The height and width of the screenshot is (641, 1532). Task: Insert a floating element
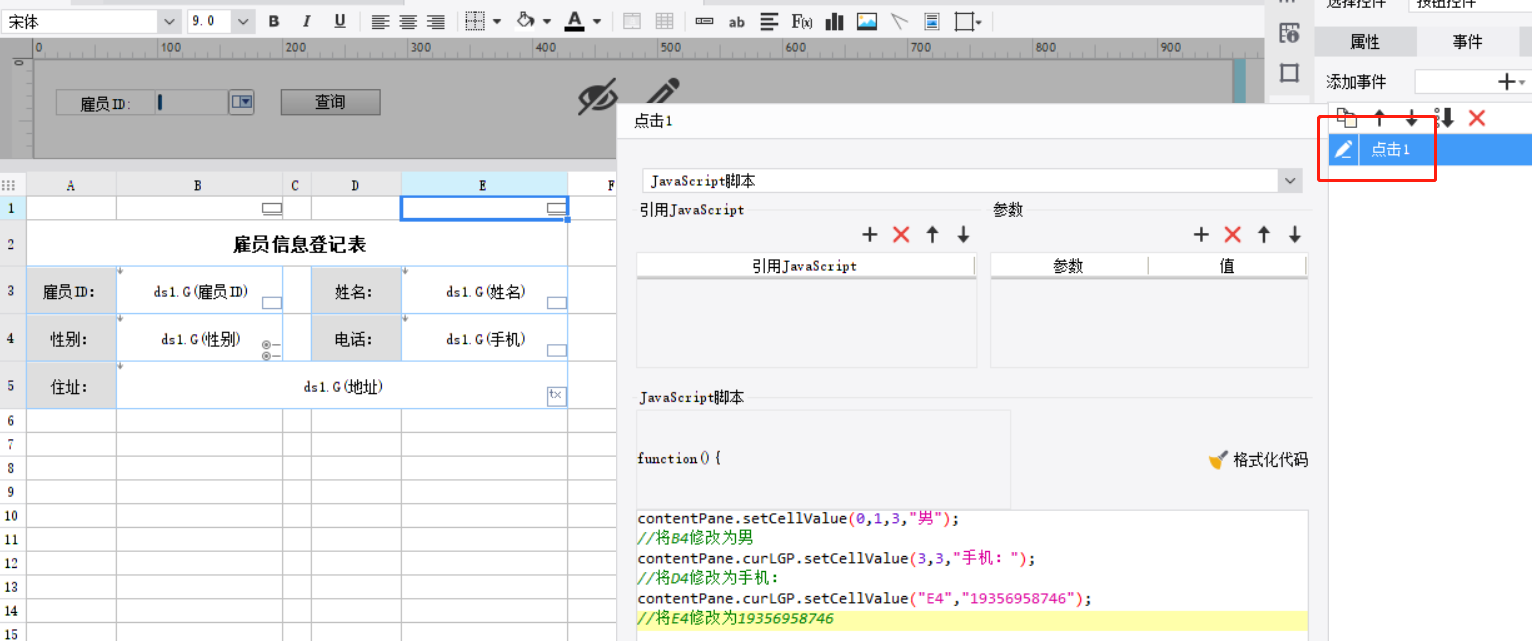[964, 21]
